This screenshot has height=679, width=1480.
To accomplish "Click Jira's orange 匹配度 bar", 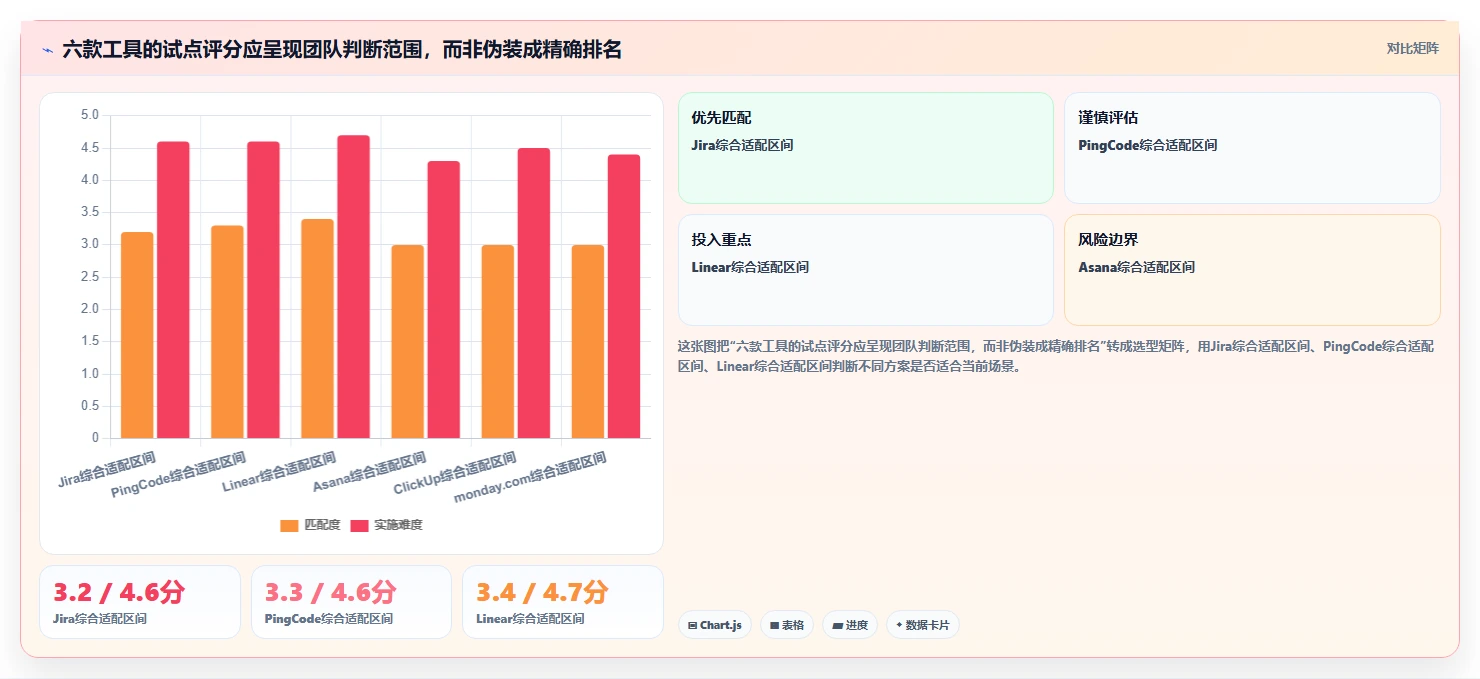I will pyautogui.click(x=137, y=335).
